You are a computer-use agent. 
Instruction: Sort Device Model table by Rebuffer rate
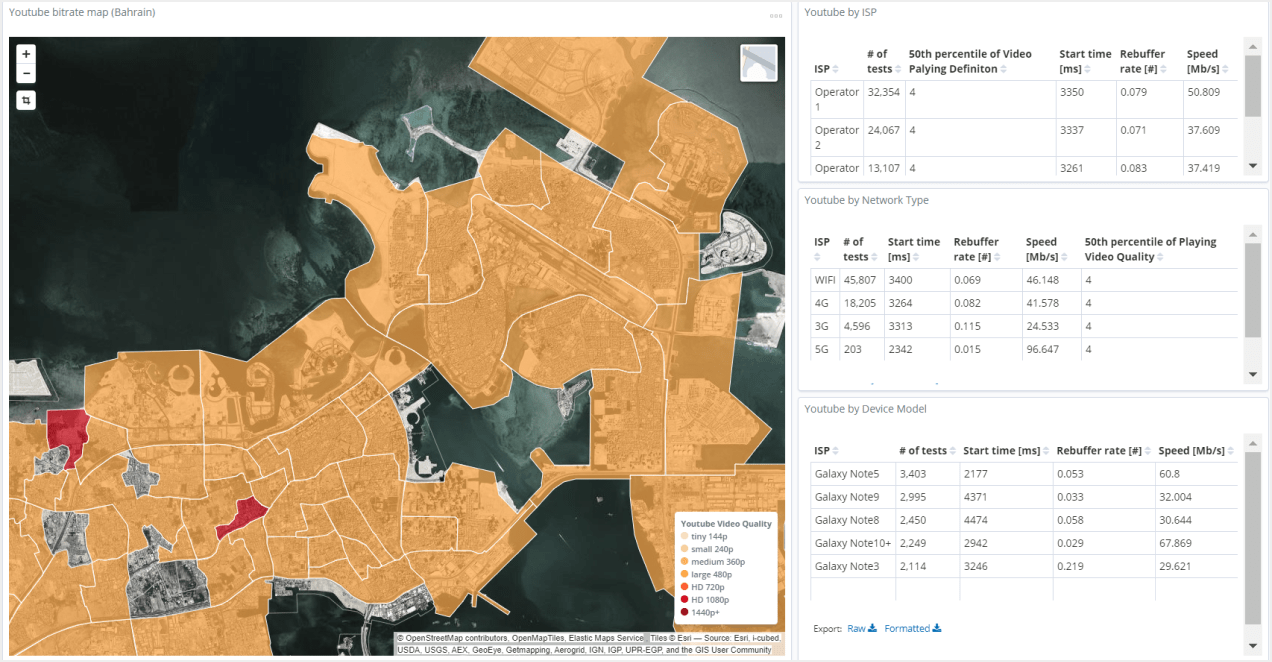(x=1148, y=451)
